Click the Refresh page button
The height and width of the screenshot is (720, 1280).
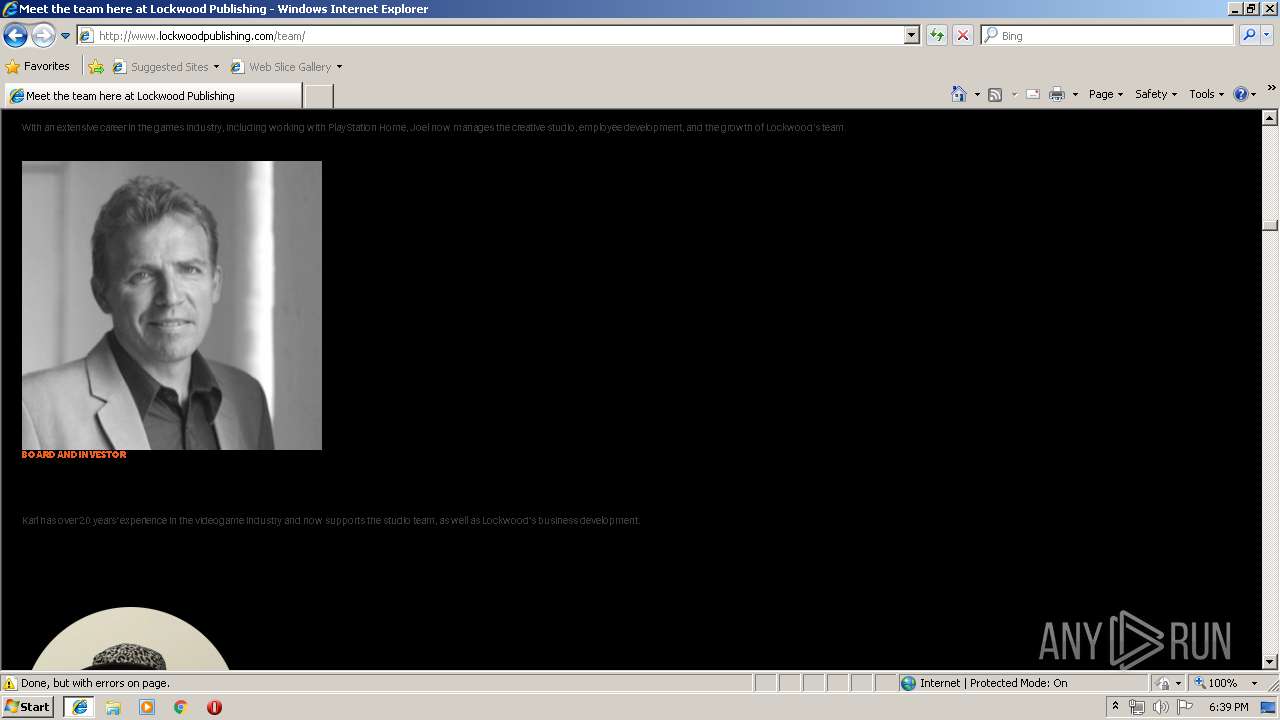pos(937,36)
